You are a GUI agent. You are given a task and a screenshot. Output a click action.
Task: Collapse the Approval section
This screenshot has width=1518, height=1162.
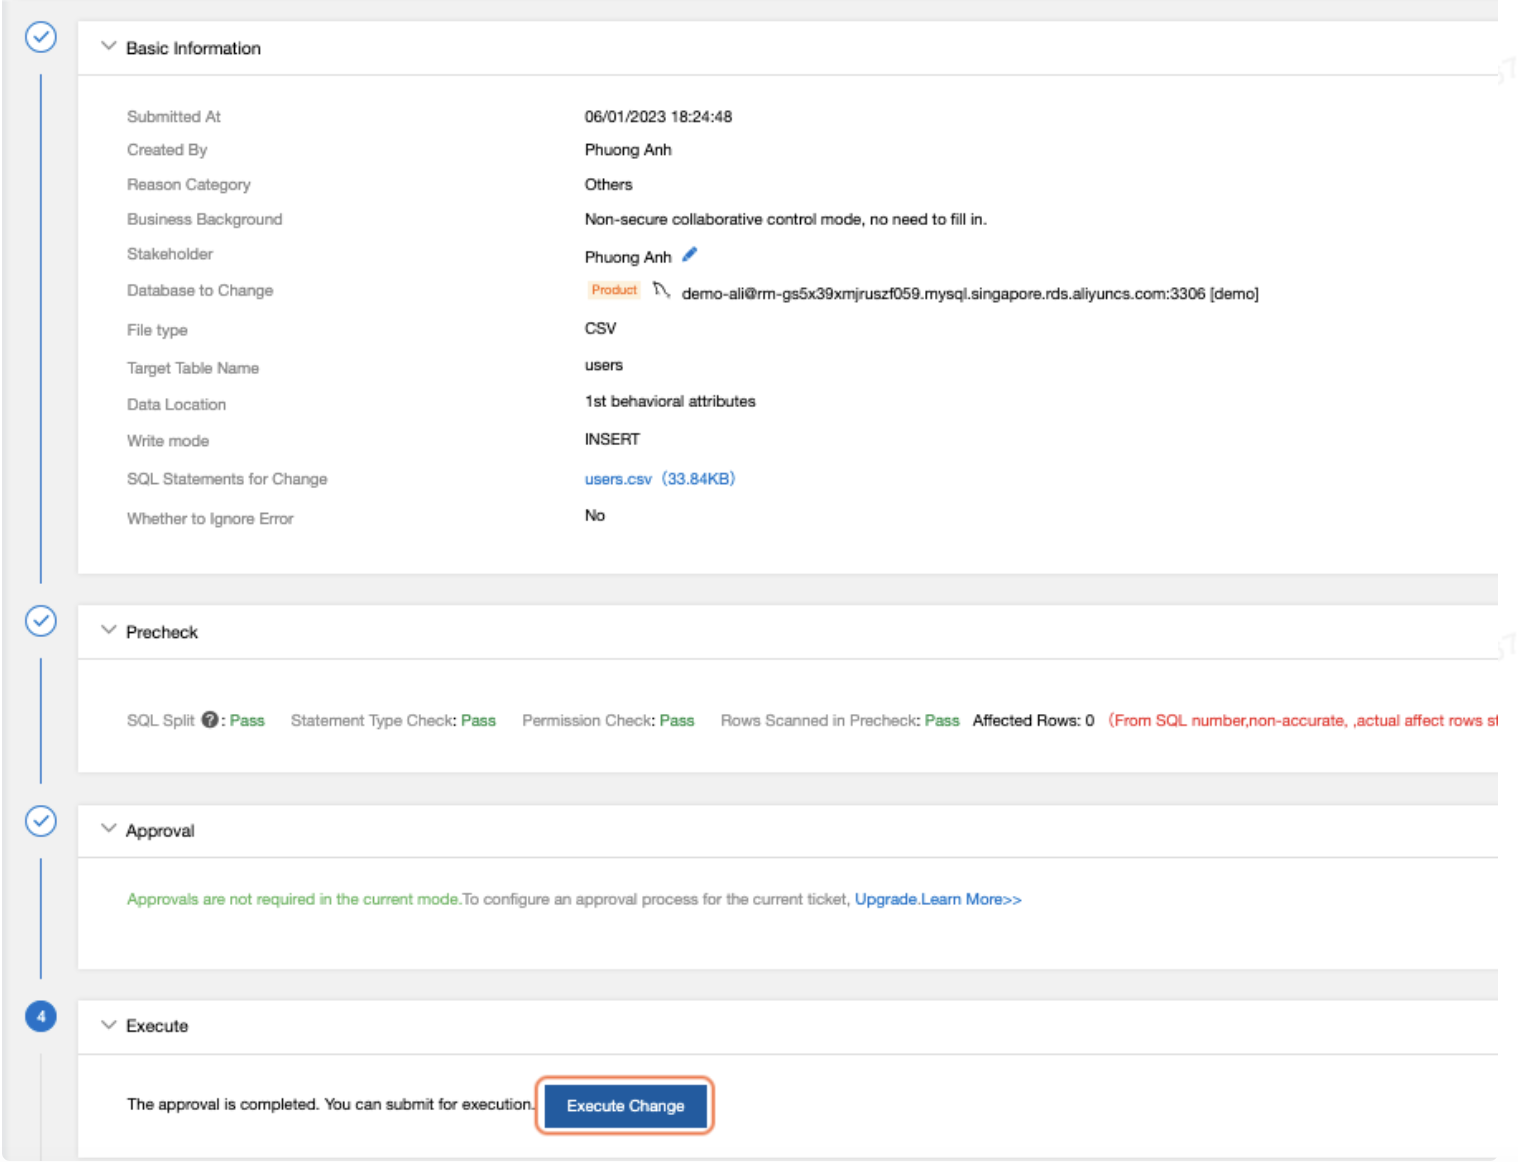[x=108, y=829]
